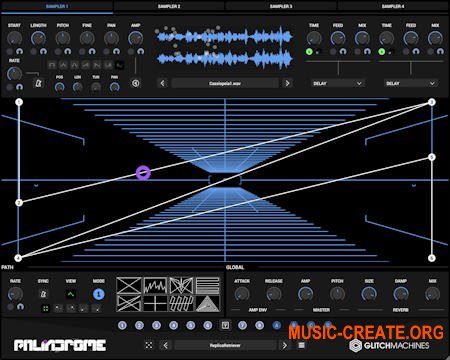This screenshot has height=360, width=450.
Task: Toggle the round modulation dot under START knob
Action: click(10, 51)
